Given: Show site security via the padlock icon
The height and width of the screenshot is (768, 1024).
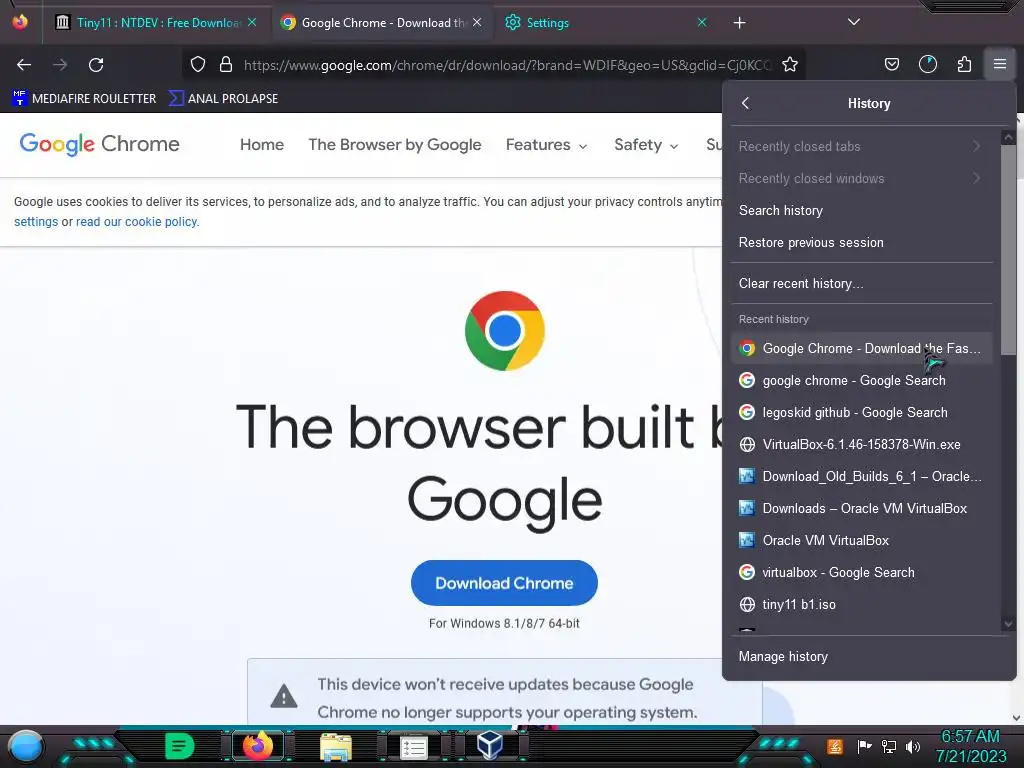Looking at the screenshot, I should click(226, 64).
